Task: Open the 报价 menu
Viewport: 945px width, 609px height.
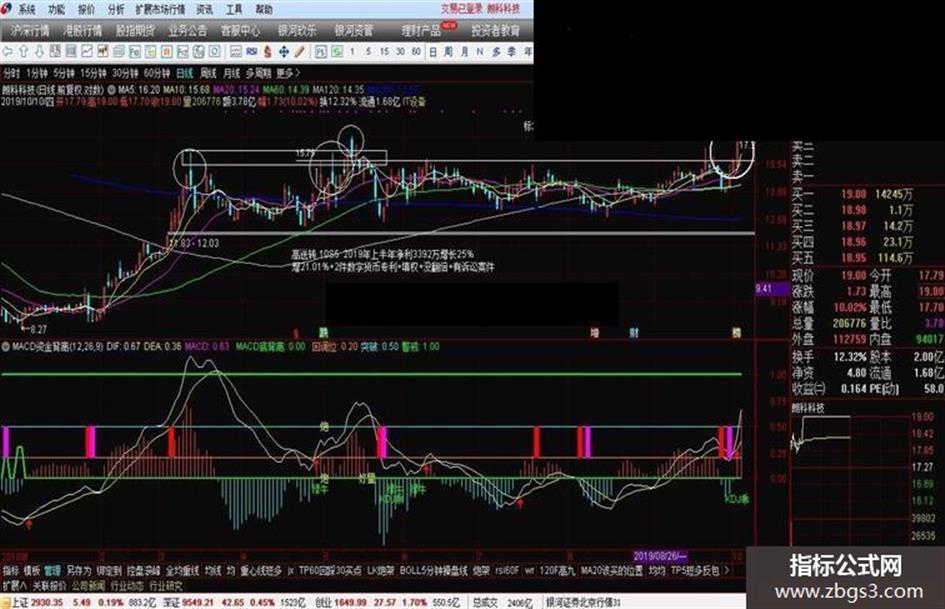Action: (x=86, y=9)
